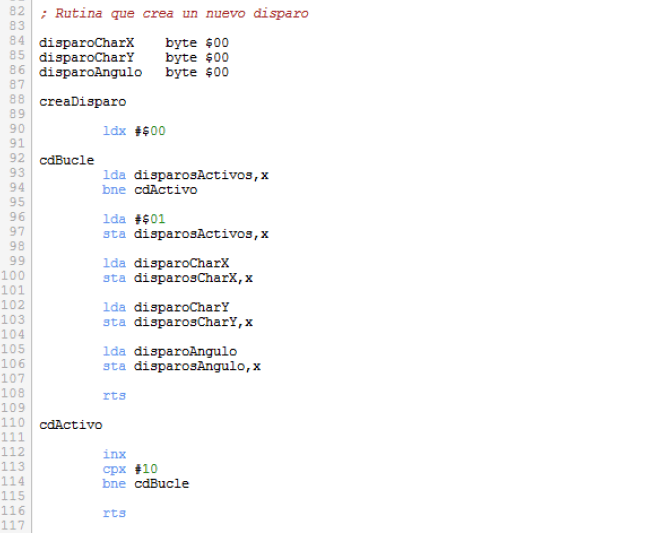The image size is (659, 533).
Task: Click the rts instruction on line 108
Action: tap(114, 396)
